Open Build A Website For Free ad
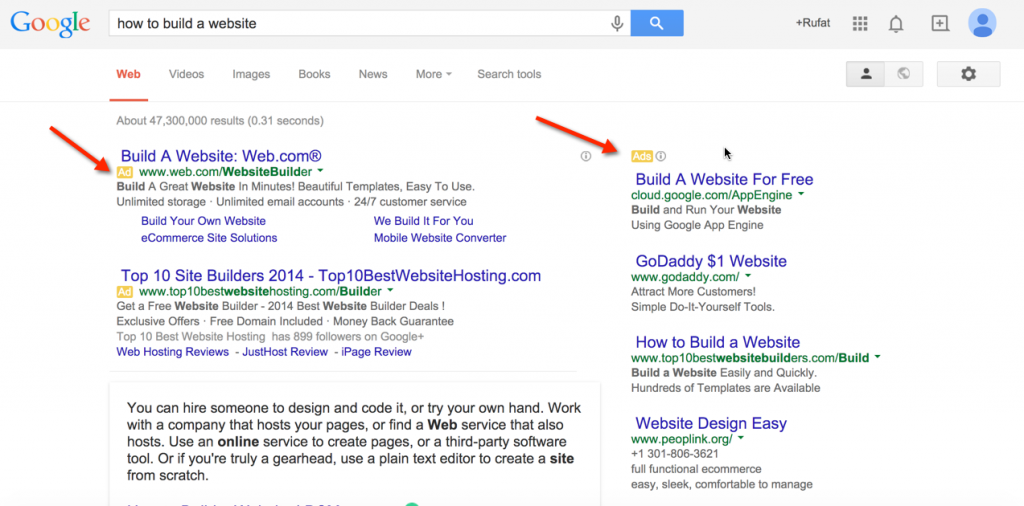 tap(724, 179)
